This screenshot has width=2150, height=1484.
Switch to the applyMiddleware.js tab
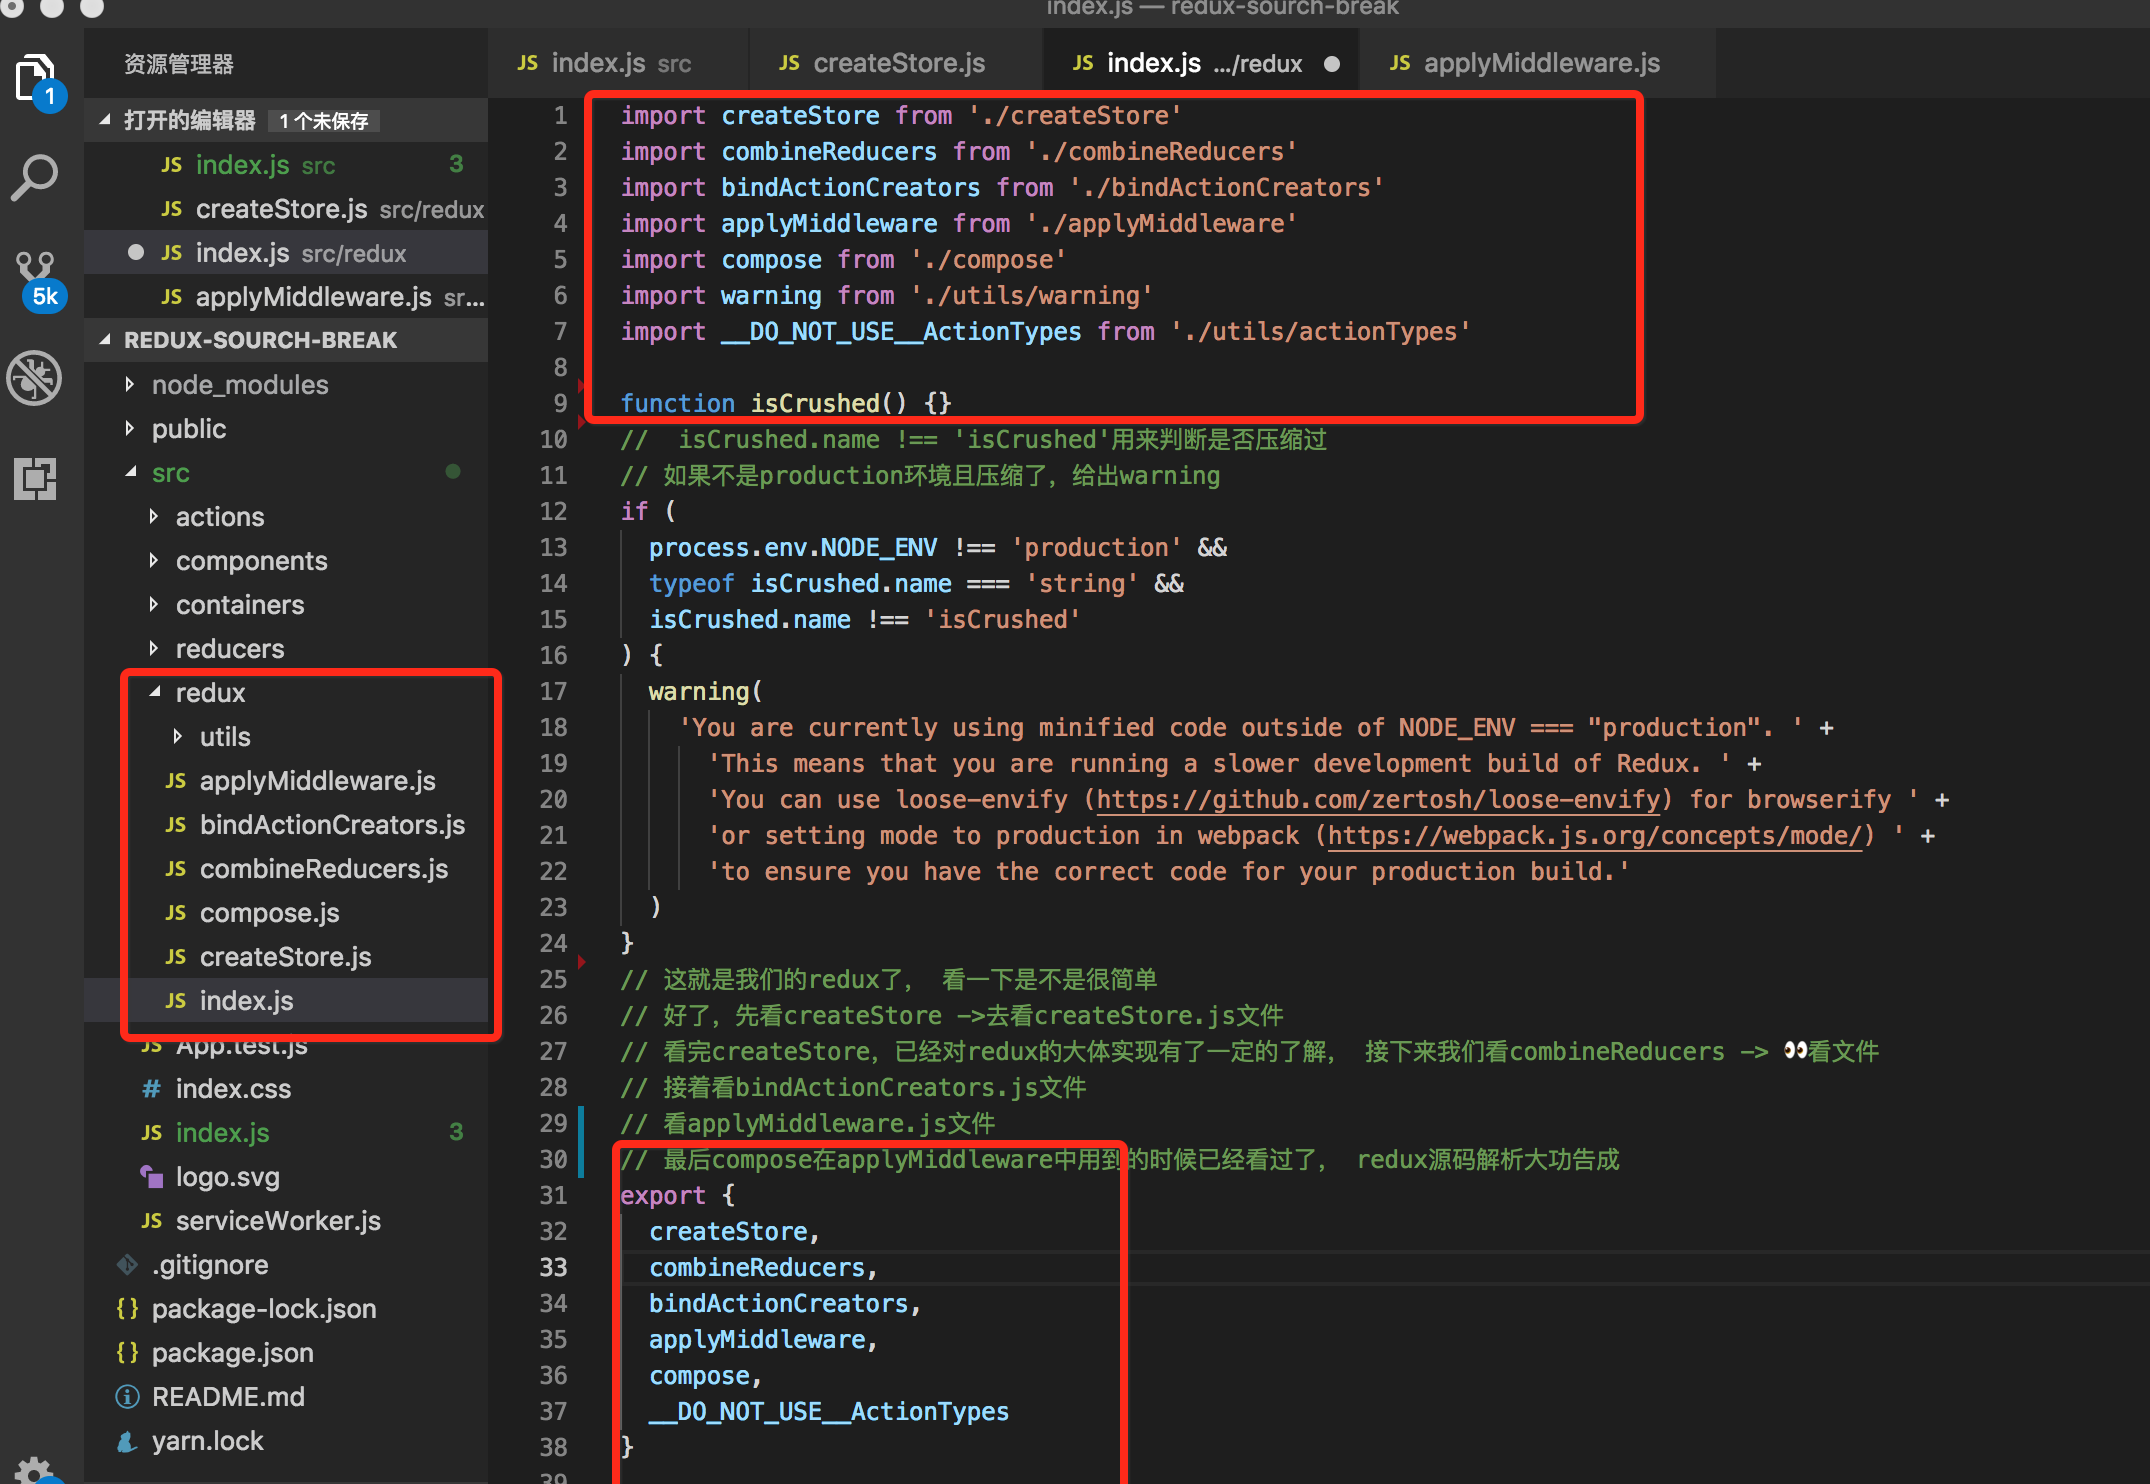point(1540,64)
